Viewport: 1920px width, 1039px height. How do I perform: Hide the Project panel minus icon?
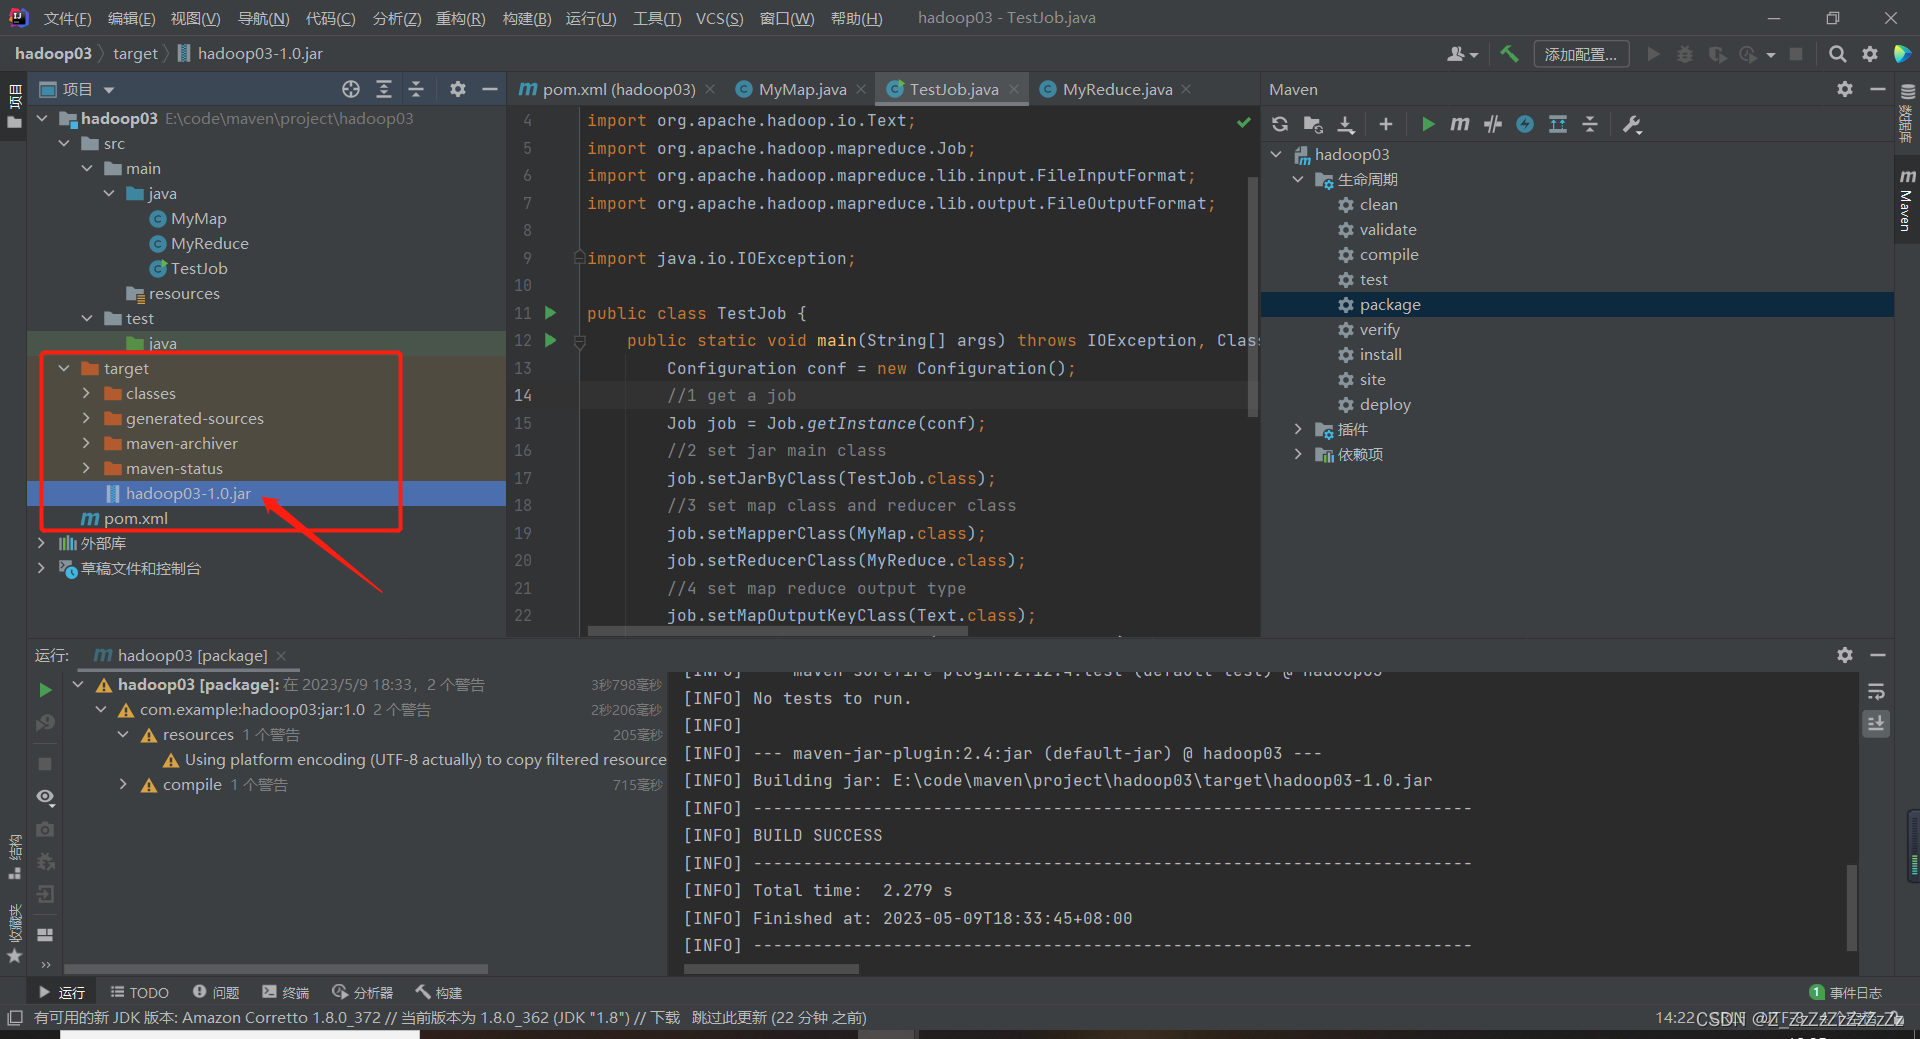(490, 89)
